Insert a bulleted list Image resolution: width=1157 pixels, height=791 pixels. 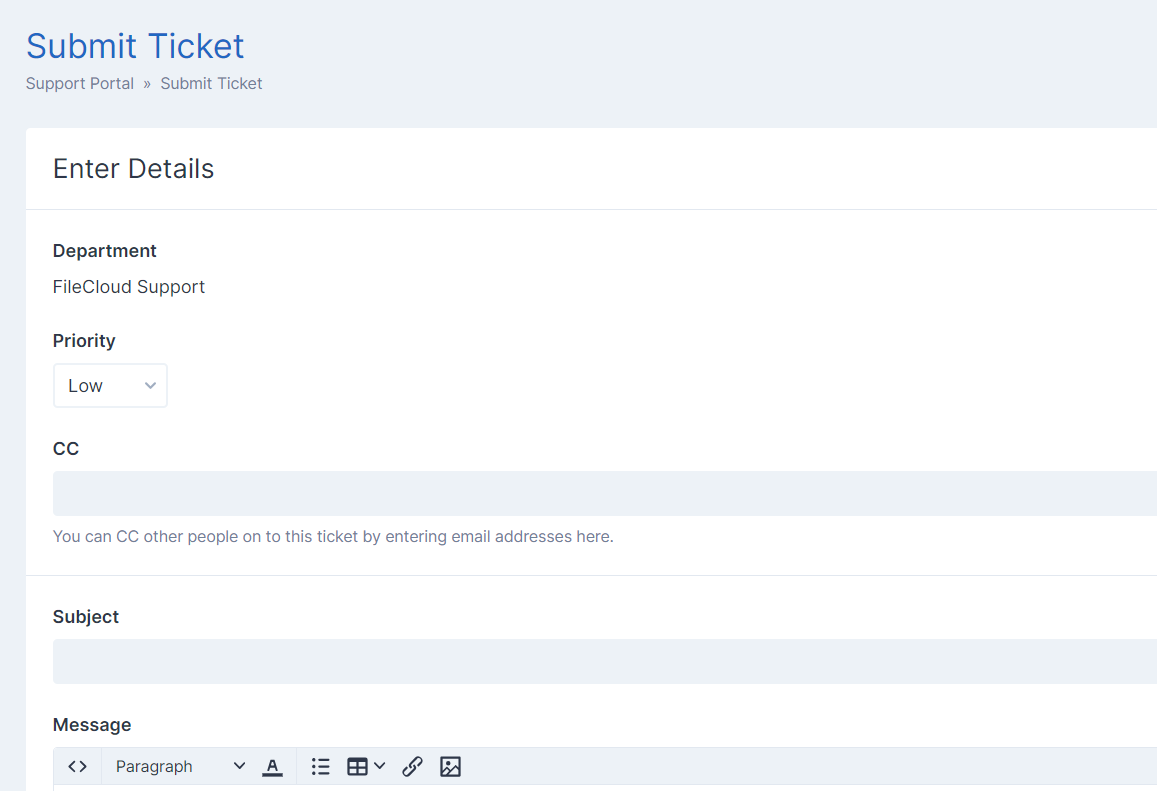coord(320,767)
